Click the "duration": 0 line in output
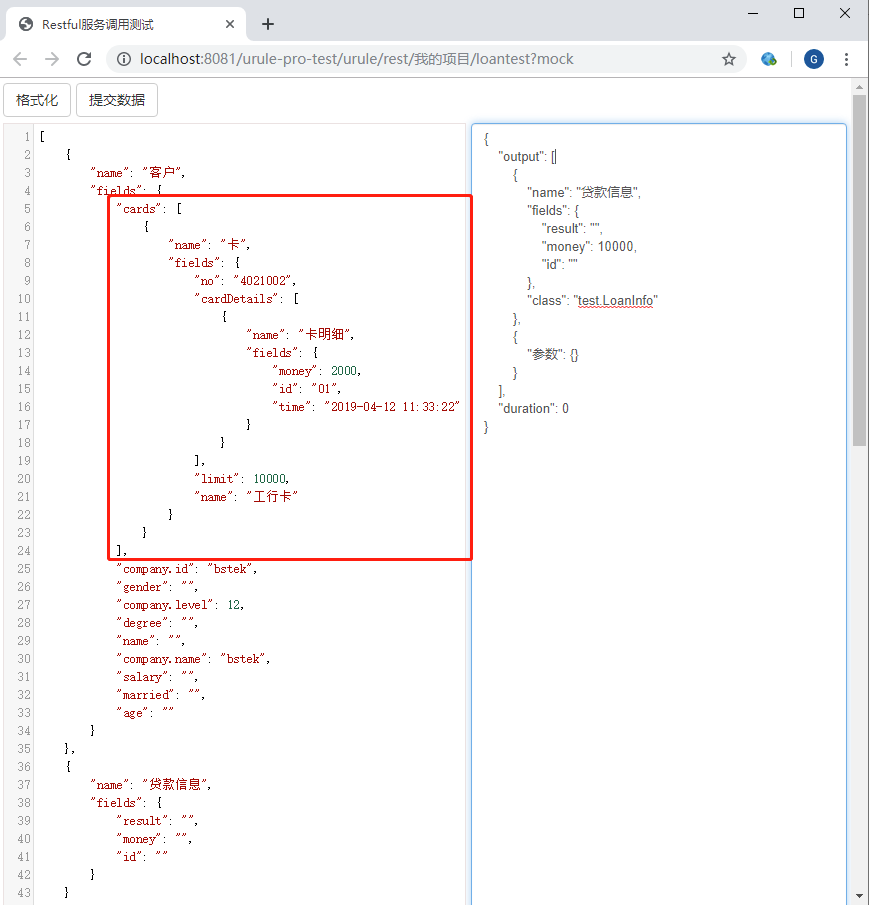 coord(533,409)
